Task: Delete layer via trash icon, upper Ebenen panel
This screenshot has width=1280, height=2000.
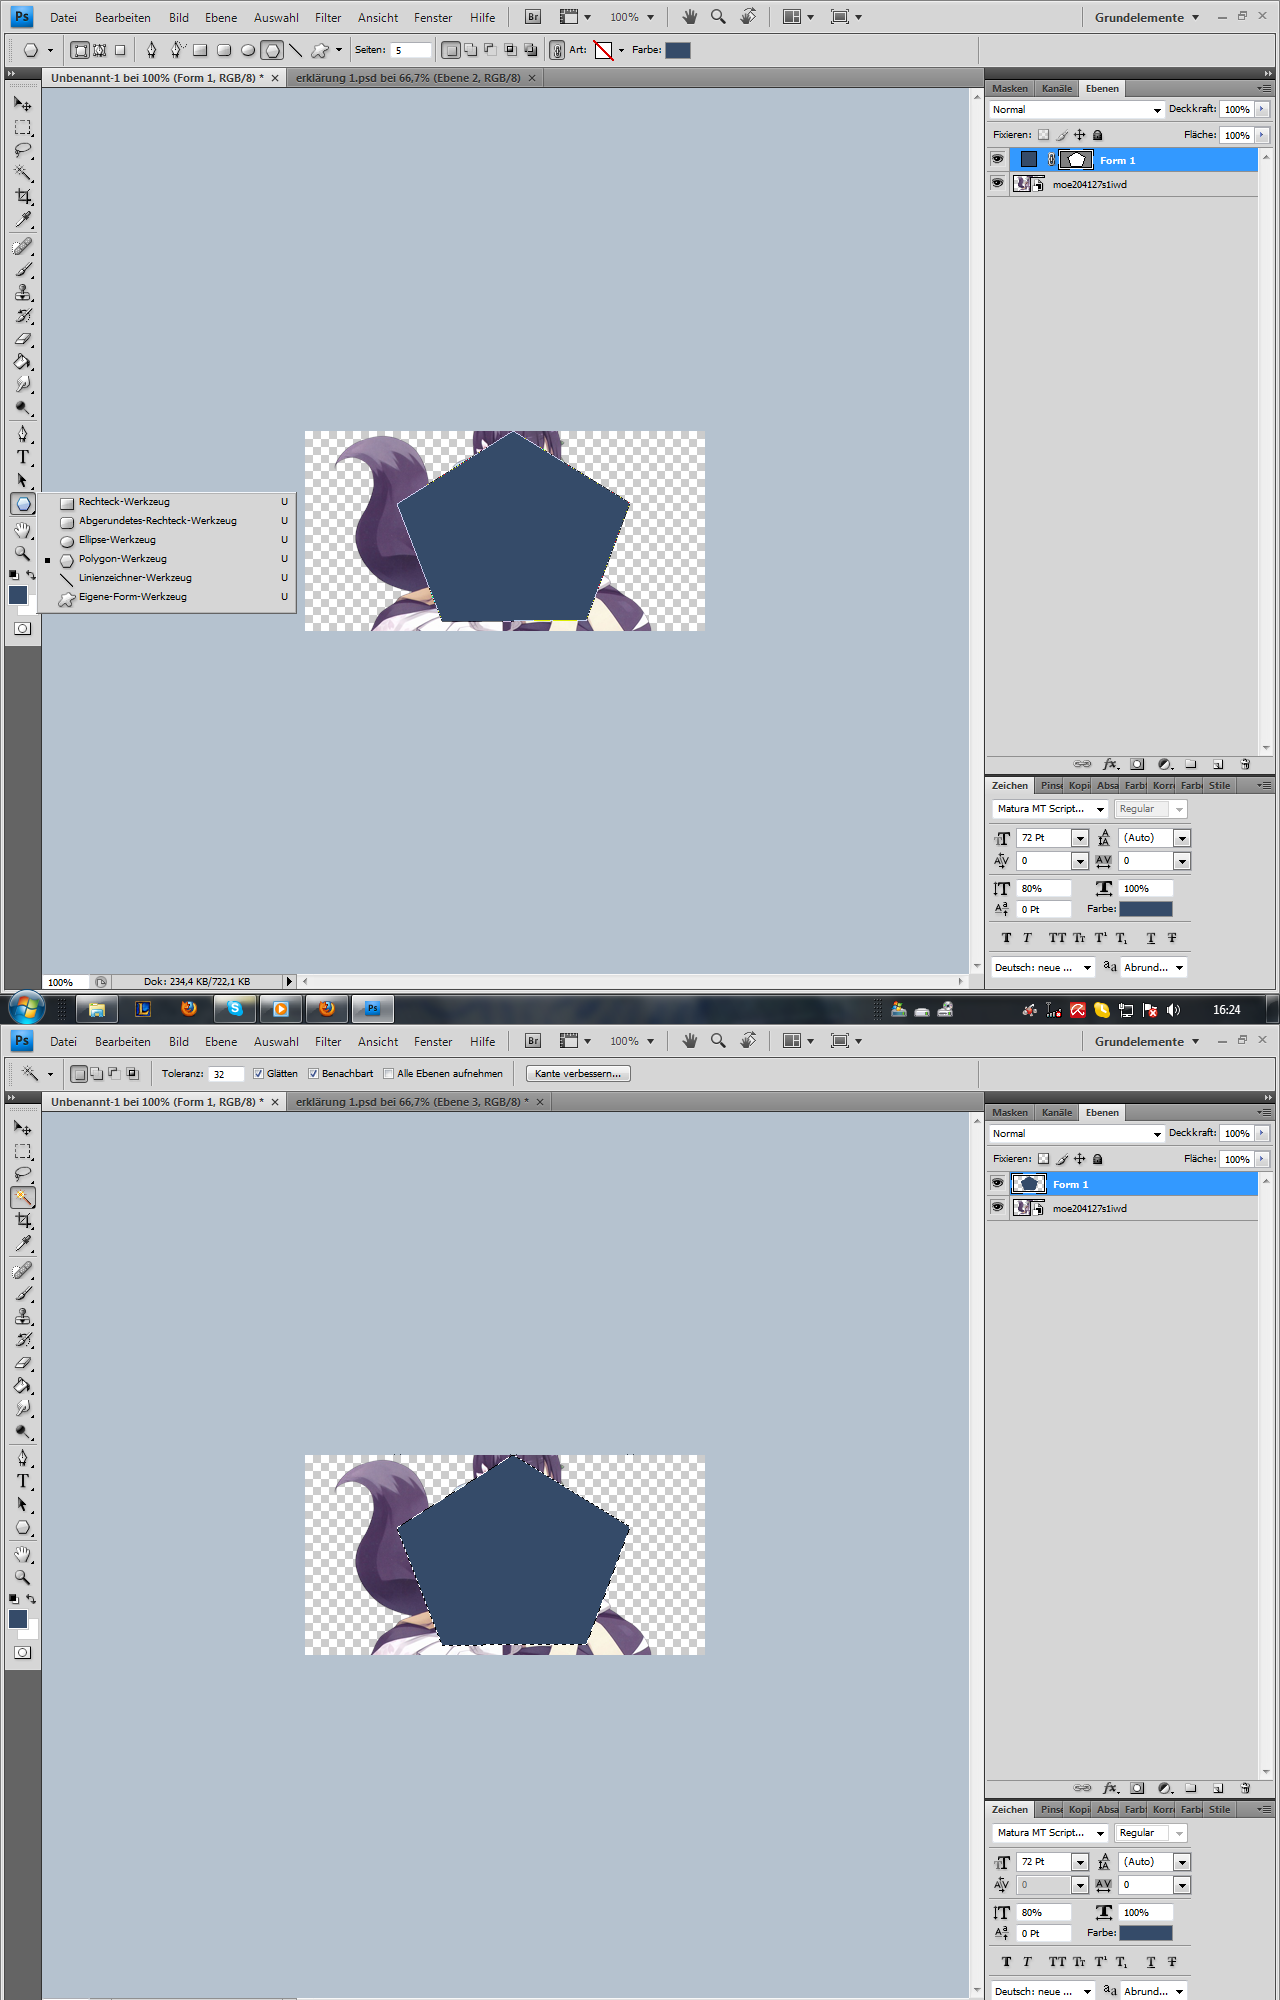Action: coord(1245,764)
